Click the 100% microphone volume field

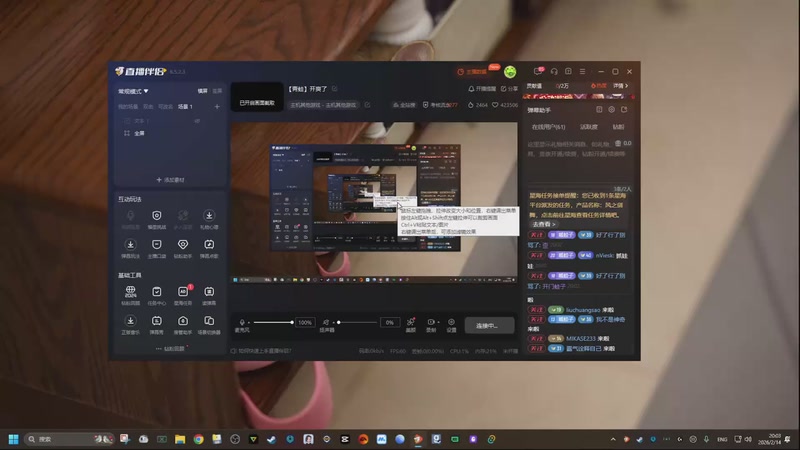305,322
